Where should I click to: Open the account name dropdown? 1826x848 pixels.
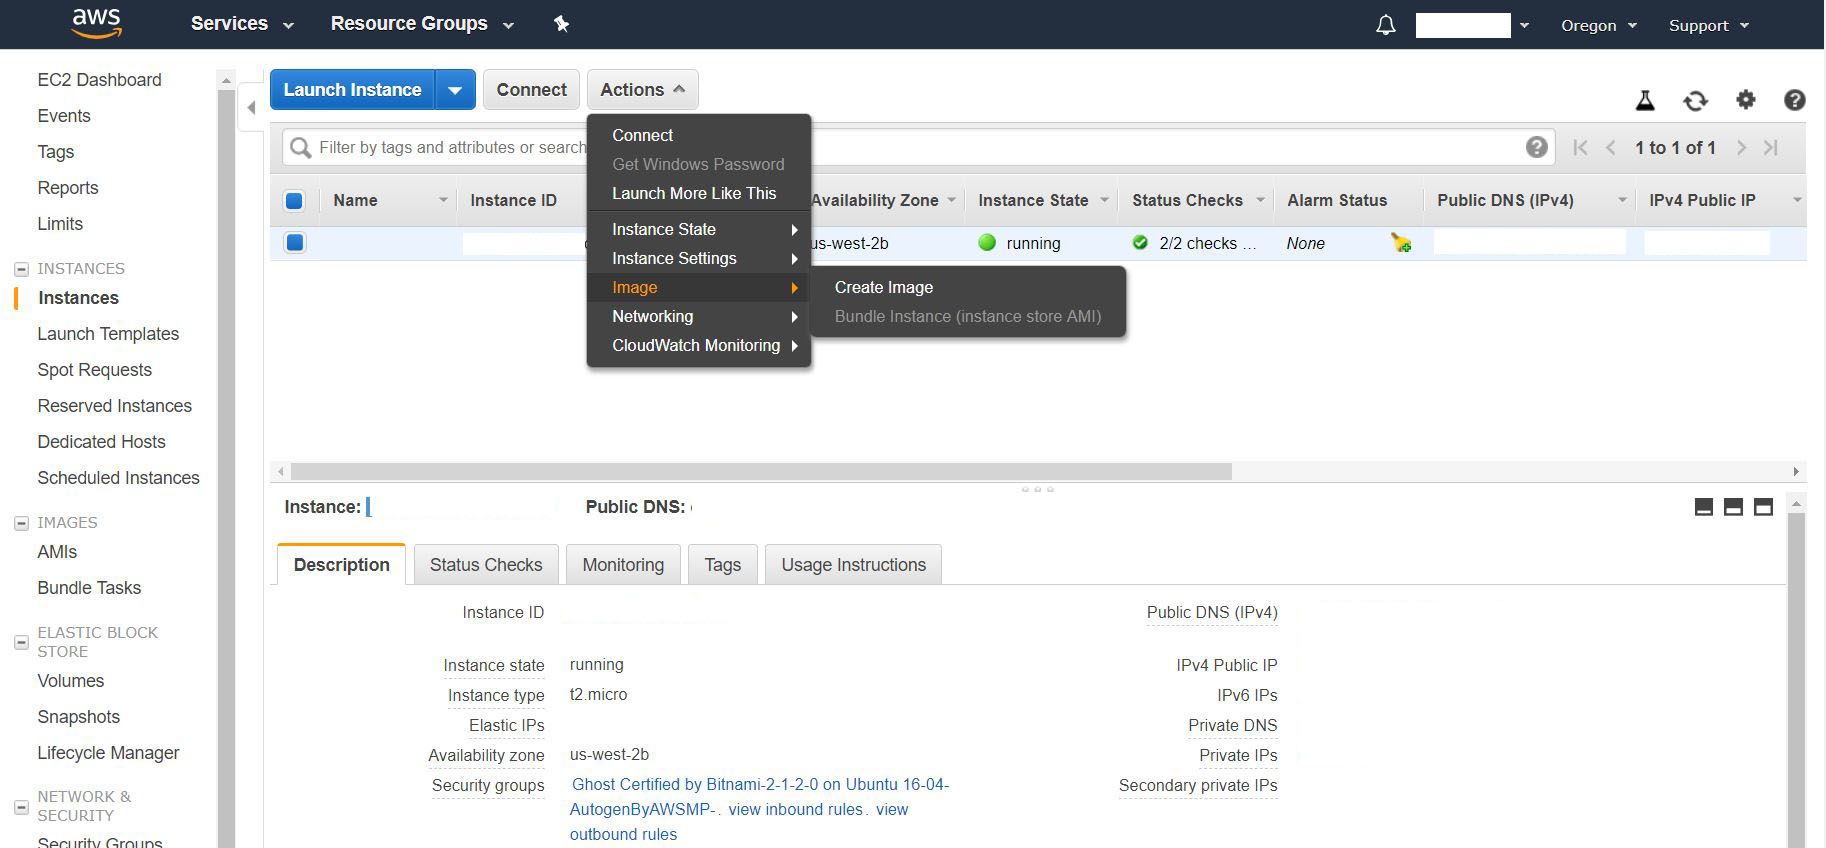[x=1472, y=25]
